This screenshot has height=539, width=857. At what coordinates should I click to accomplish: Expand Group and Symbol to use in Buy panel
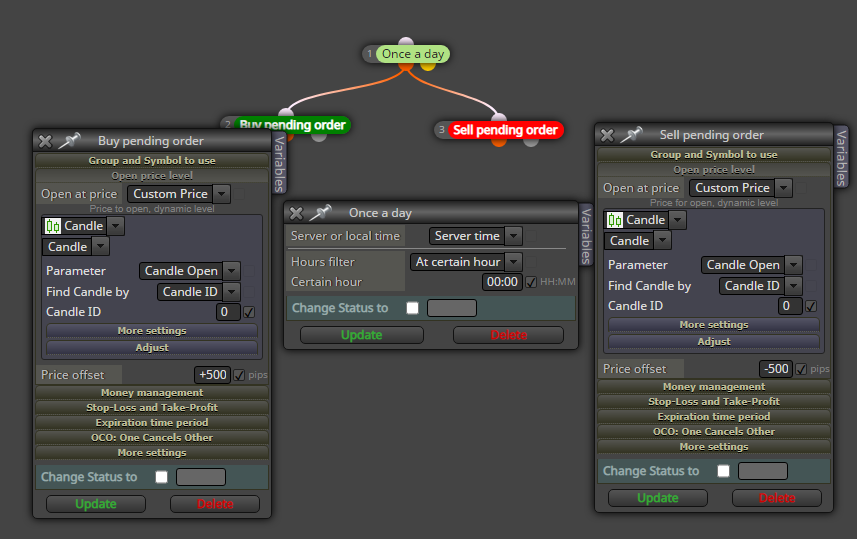click(152, 160)
